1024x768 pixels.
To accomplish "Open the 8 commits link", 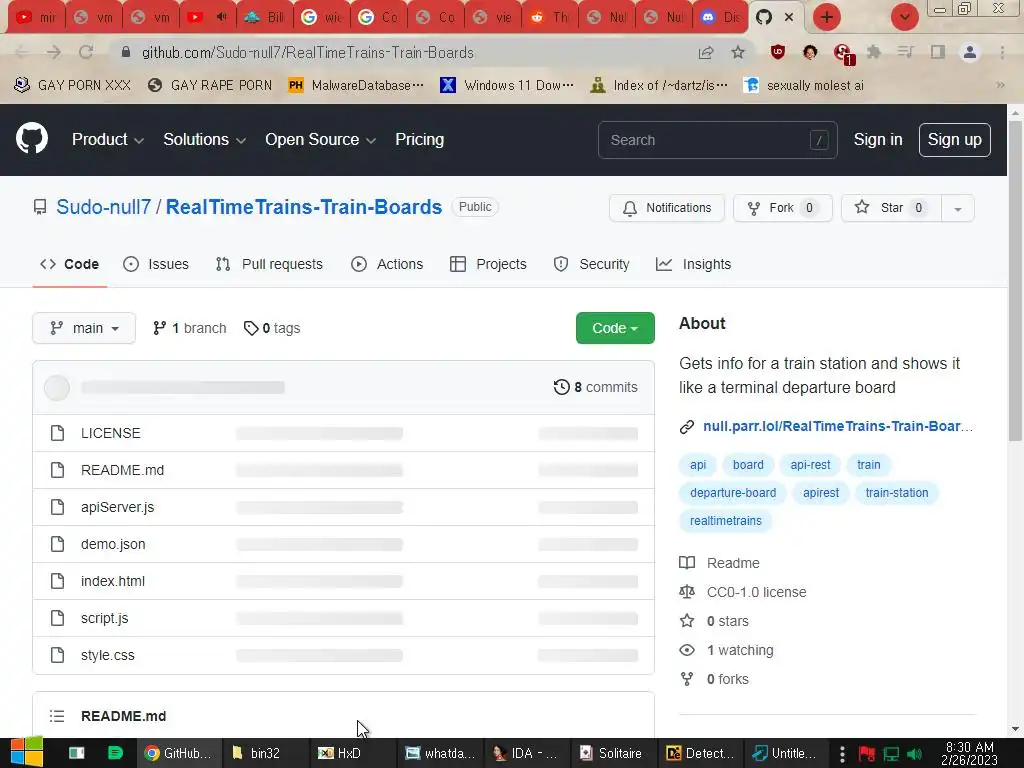I will pos(596,387).
